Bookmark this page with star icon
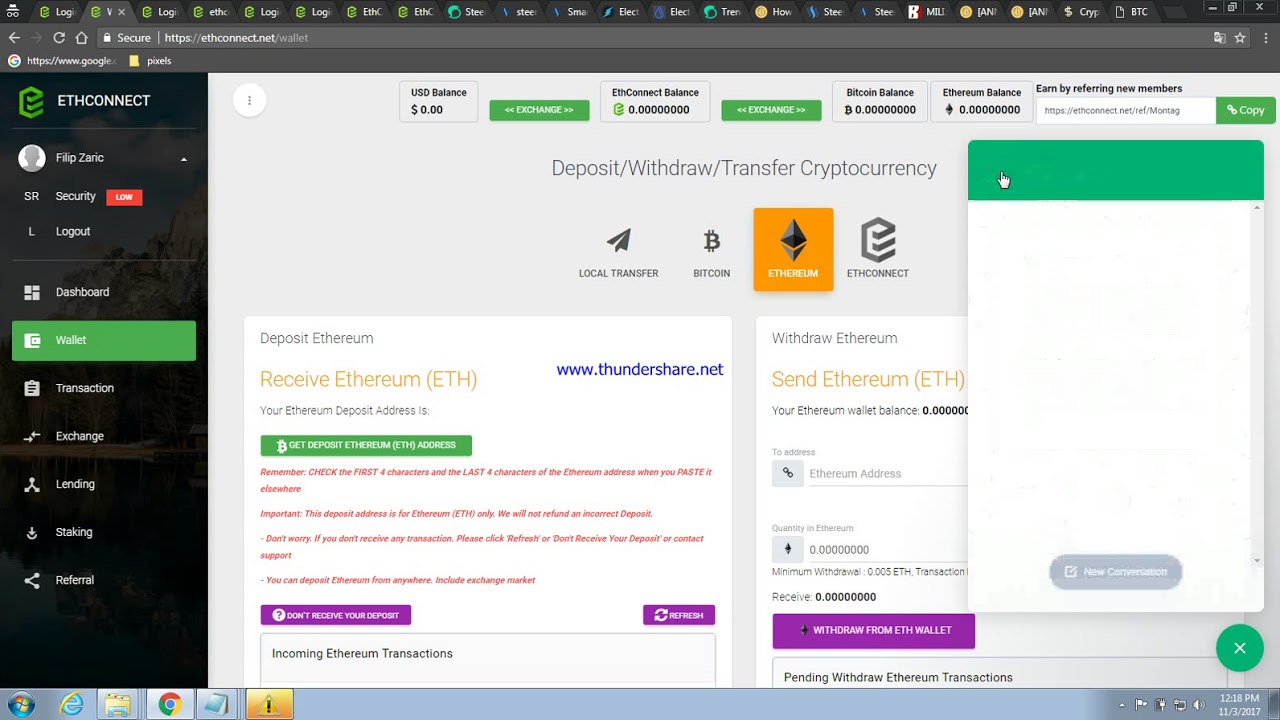Image resolution: width=1280 pixels, height=720 pixels. tap(1240, 37)
